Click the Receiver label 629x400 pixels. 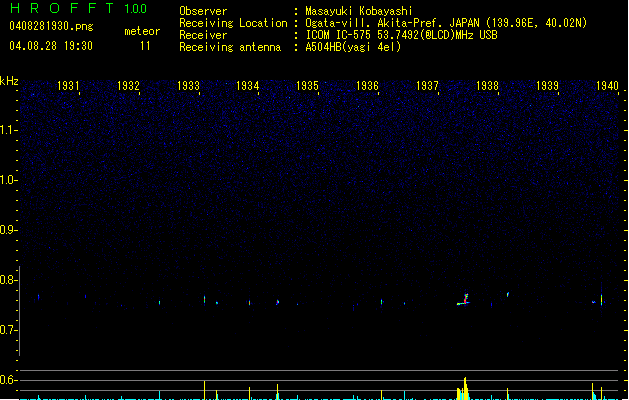pos(203,35)
